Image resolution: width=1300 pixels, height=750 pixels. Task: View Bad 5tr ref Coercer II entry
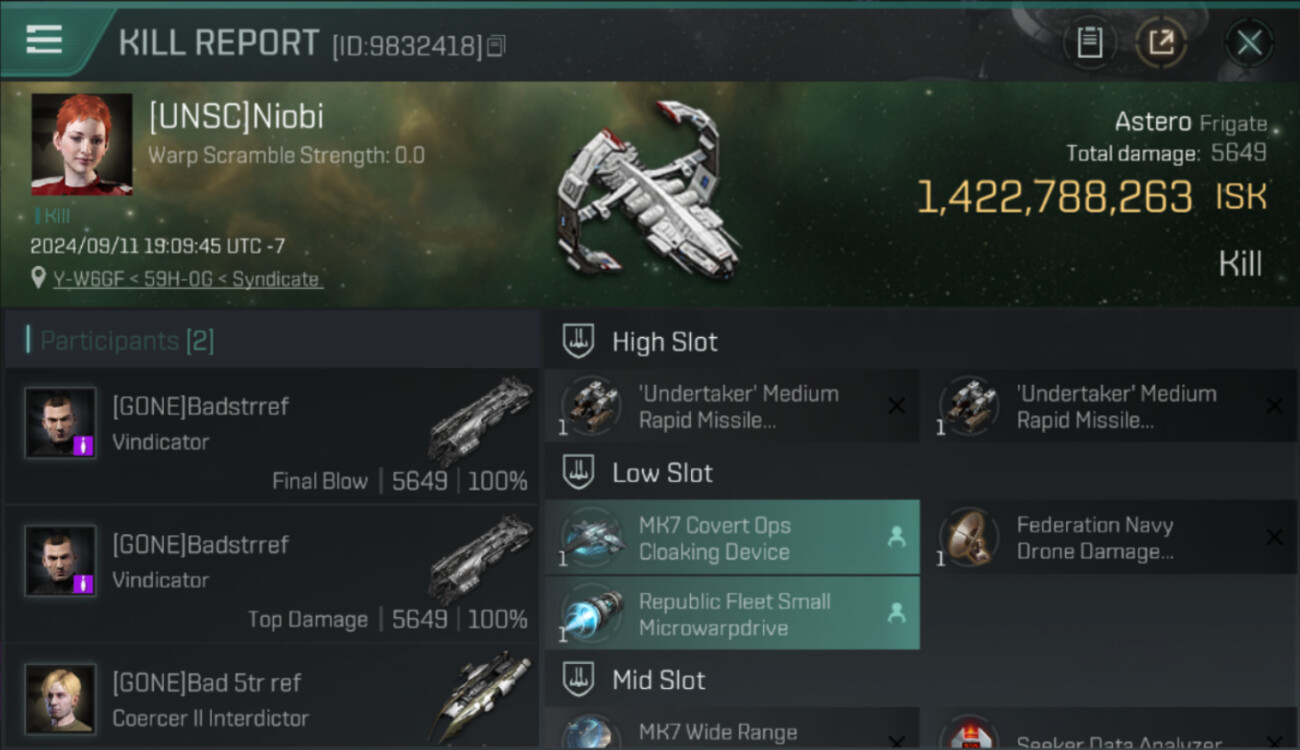tap(272, 698)
